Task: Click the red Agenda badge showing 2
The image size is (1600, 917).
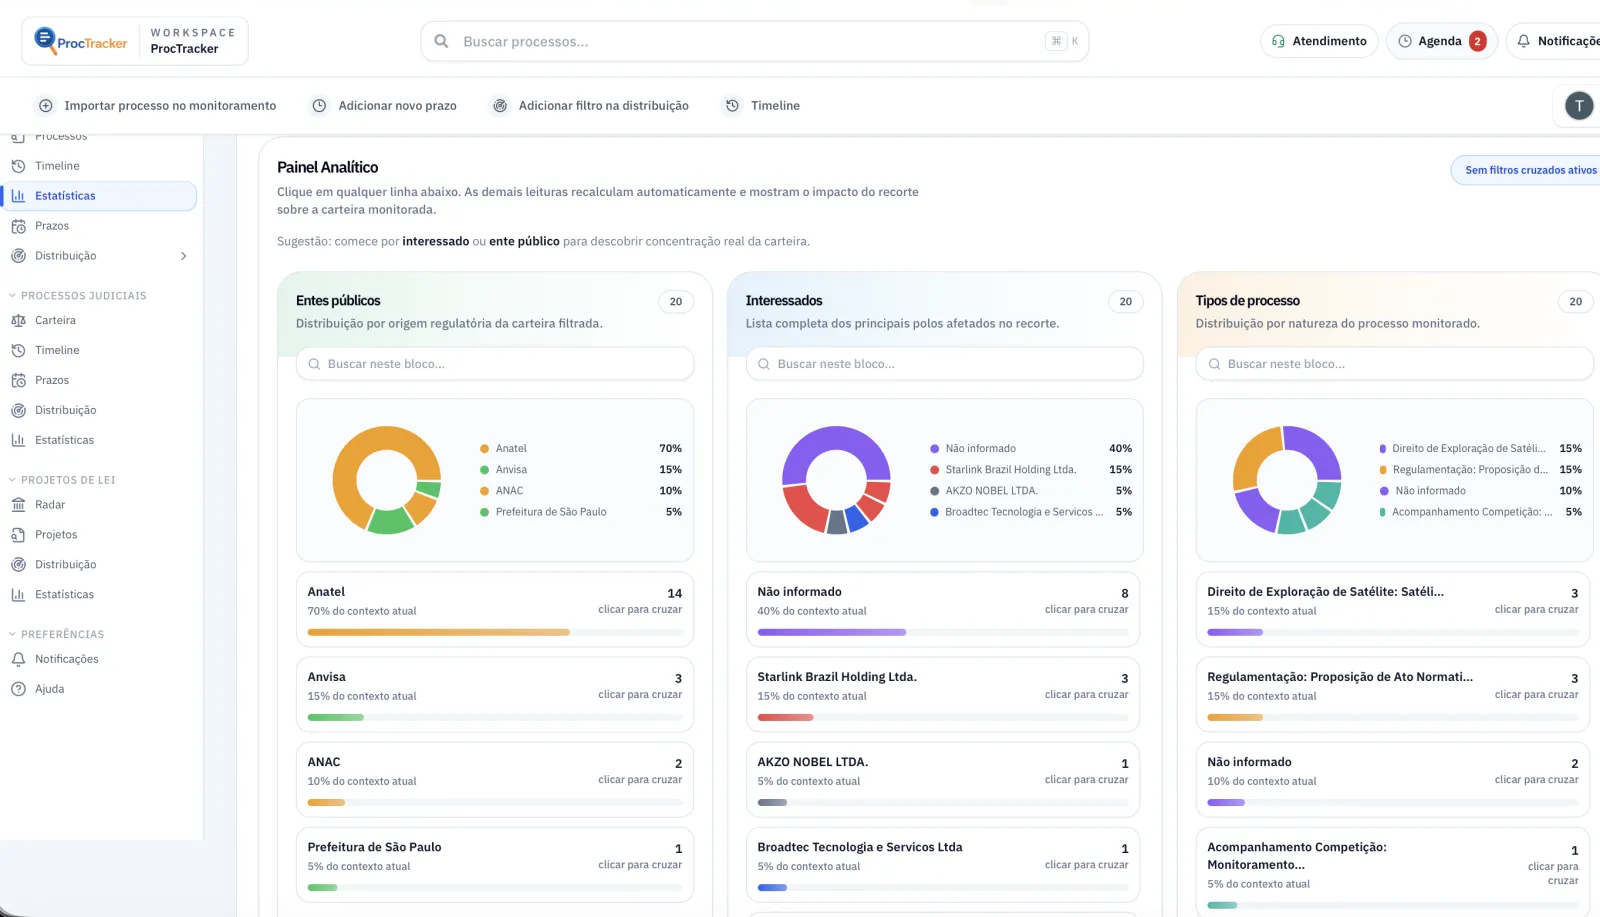Action: [x=1477, y=41]
